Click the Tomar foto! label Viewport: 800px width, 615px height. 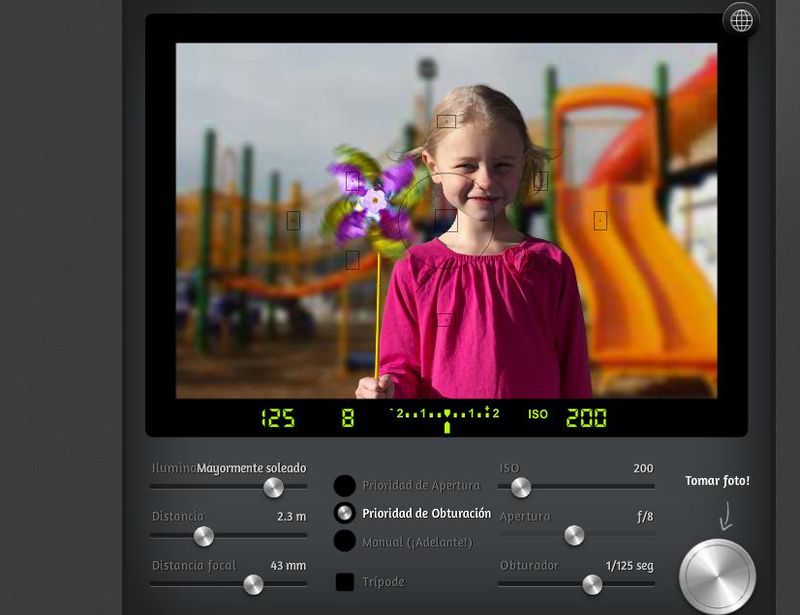click(x=717, y=481)
